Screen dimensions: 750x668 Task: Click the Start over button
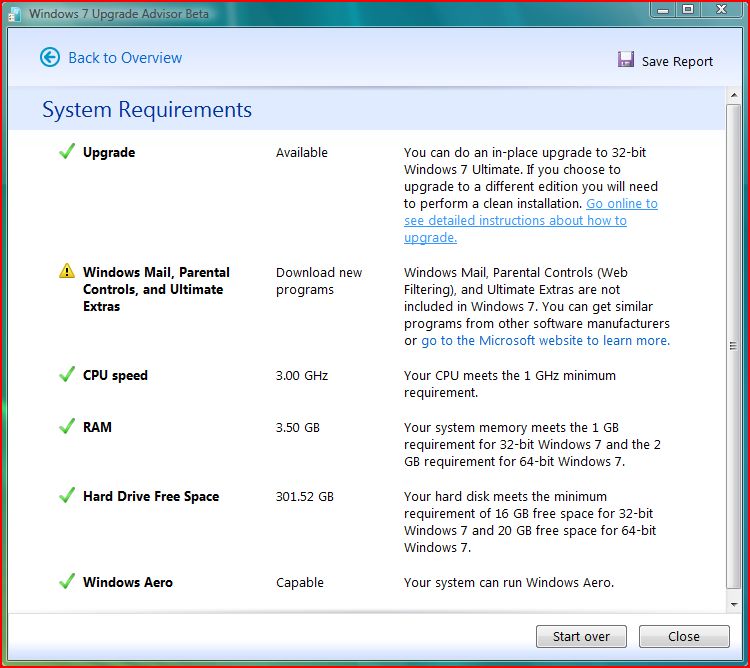(x=581, y=636)
